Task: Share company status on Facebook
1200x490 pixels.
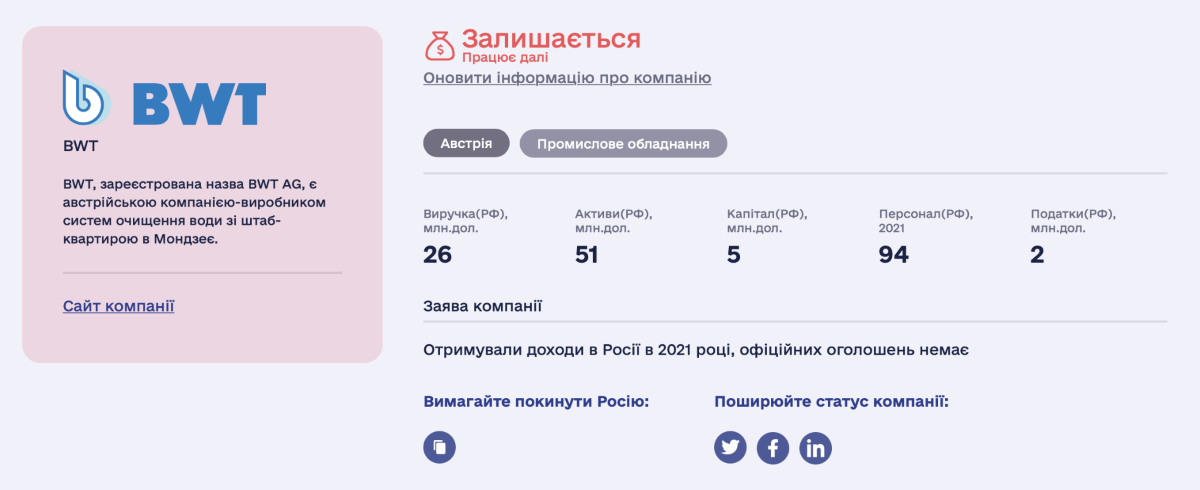Action: tap(773, 447)
